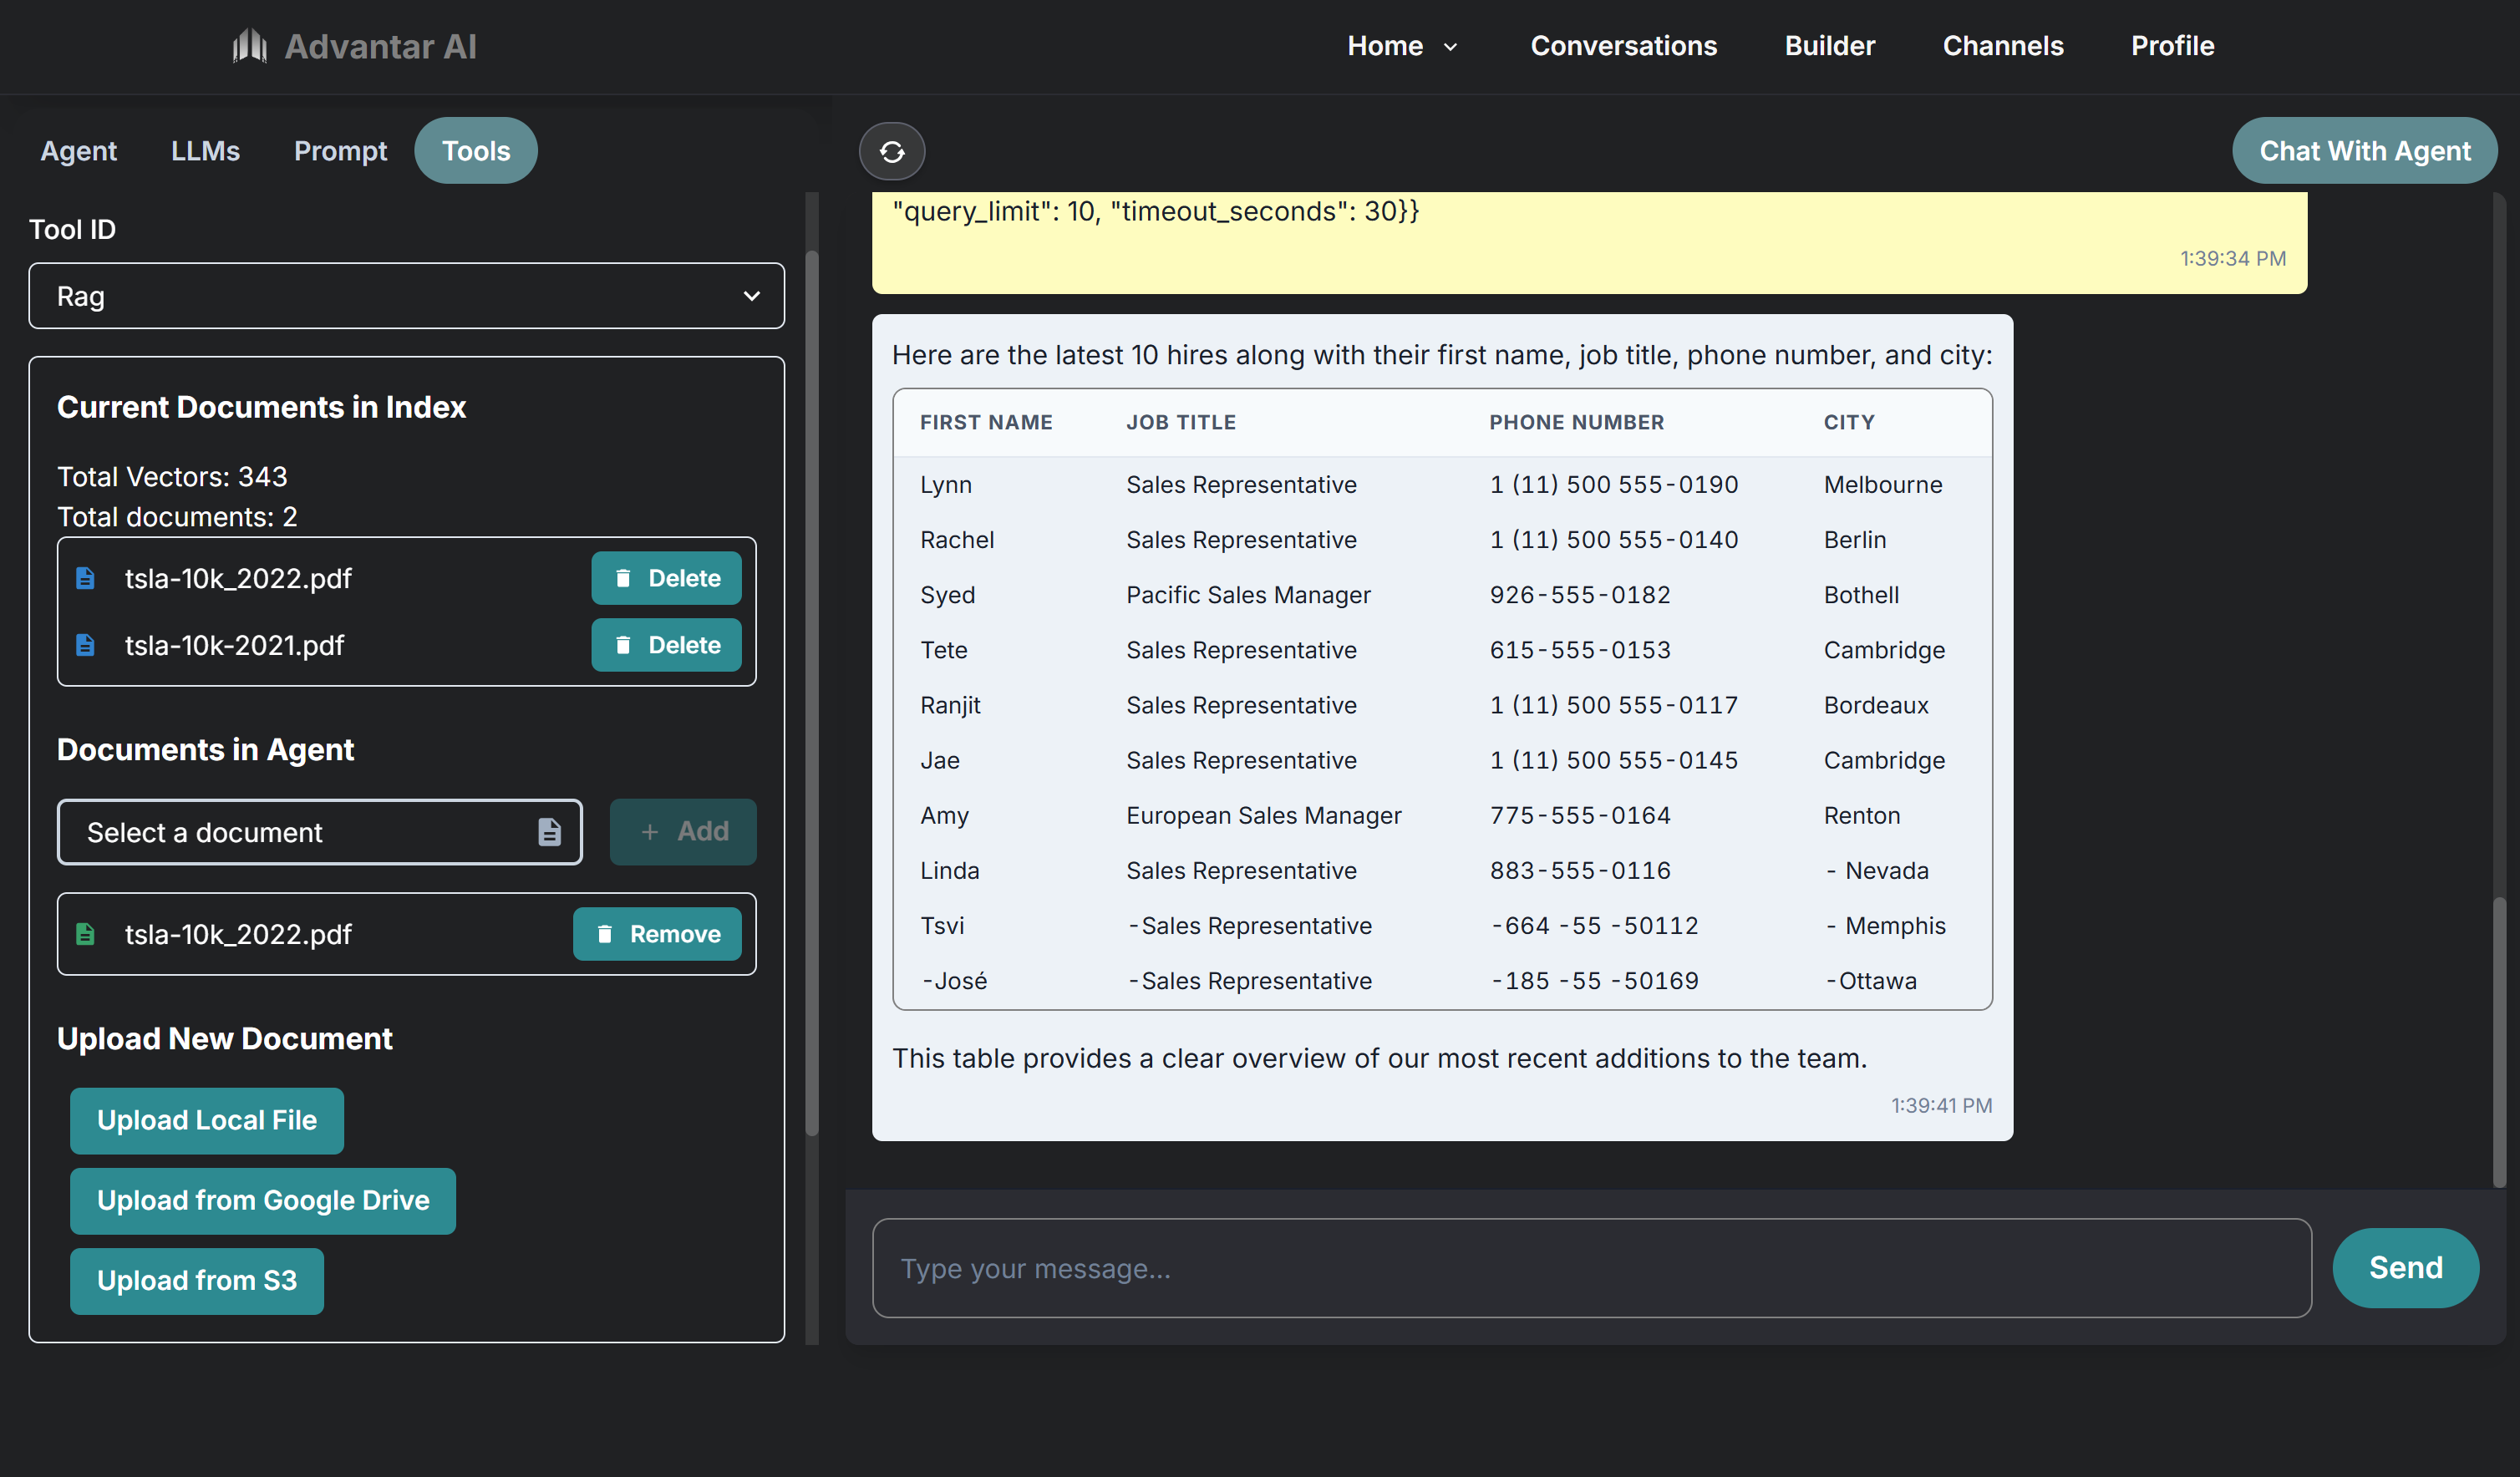This screenshot has width=2520, height=1477.
Task: Click the Type your message input field
Action: 1590,1267
